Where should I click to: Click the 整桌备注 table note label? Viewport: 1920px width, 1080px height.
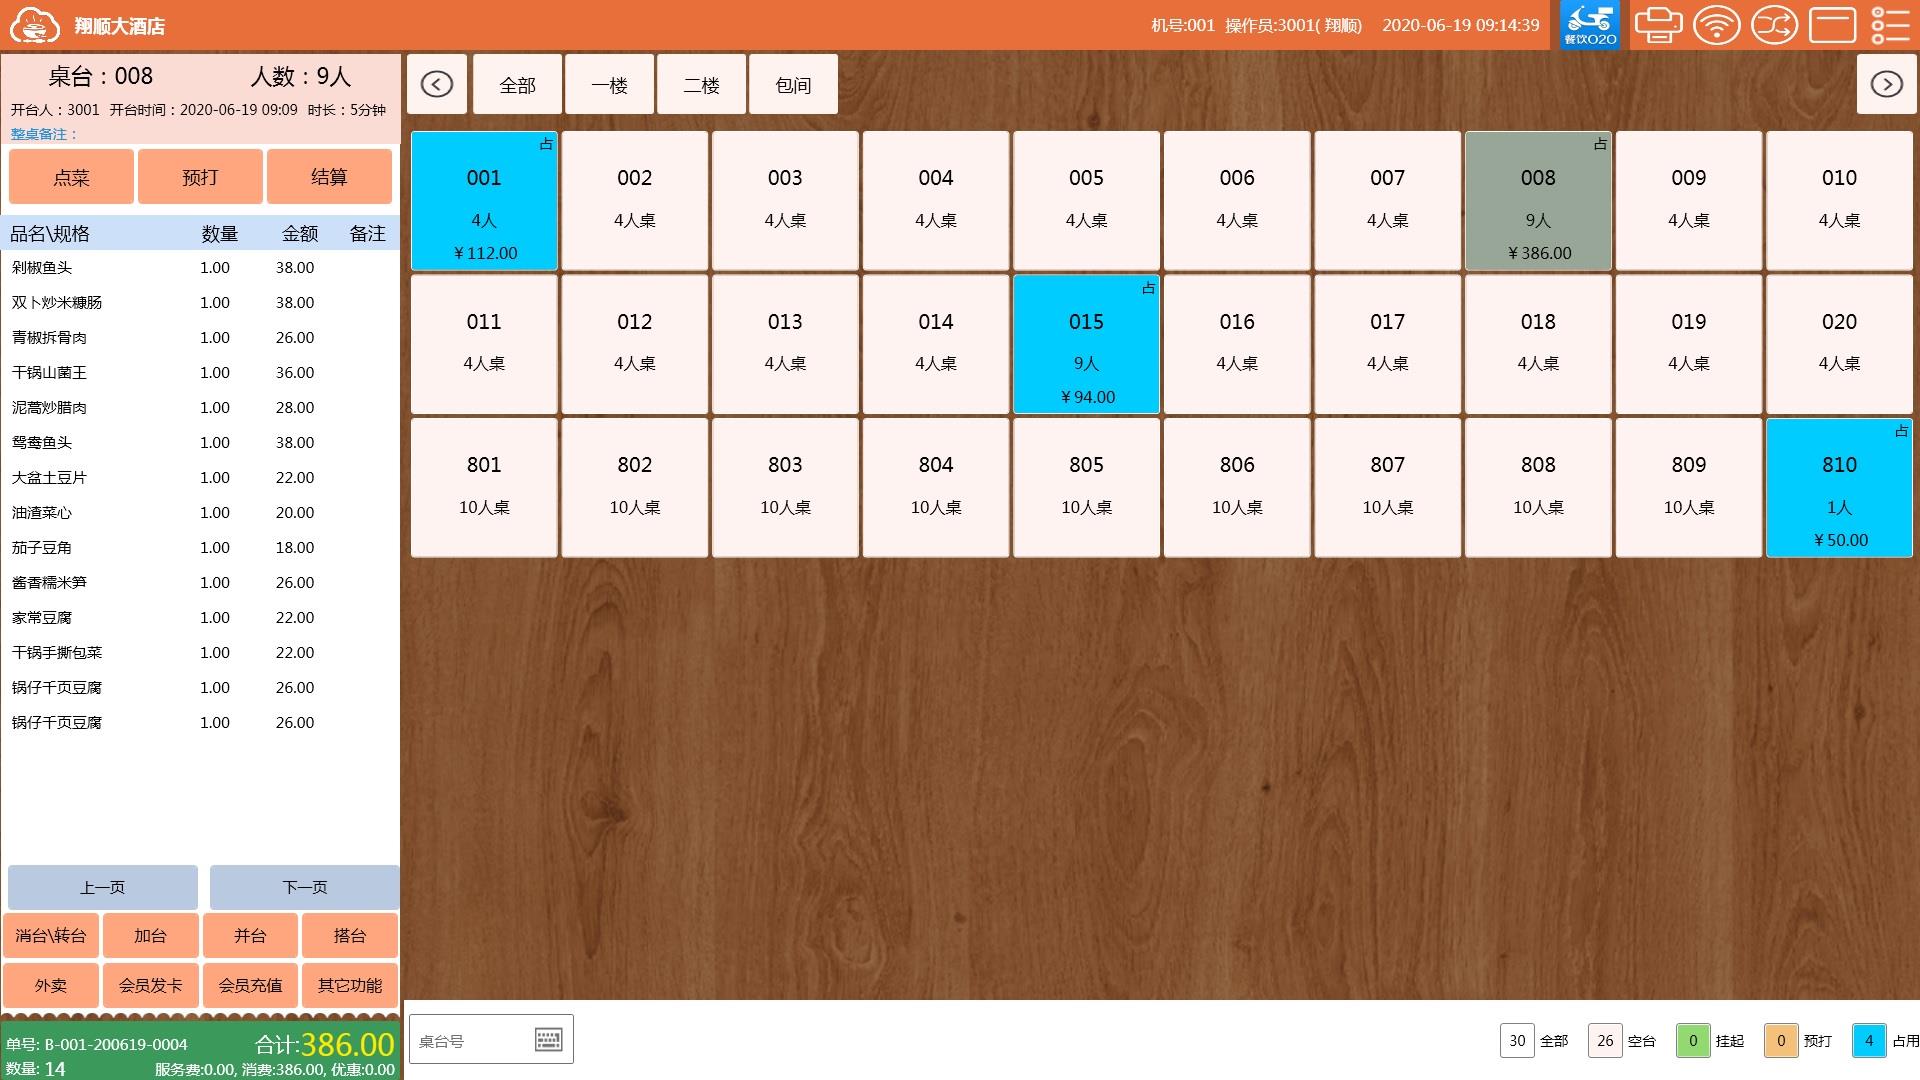pyautogui.click(x=43, y=134)
